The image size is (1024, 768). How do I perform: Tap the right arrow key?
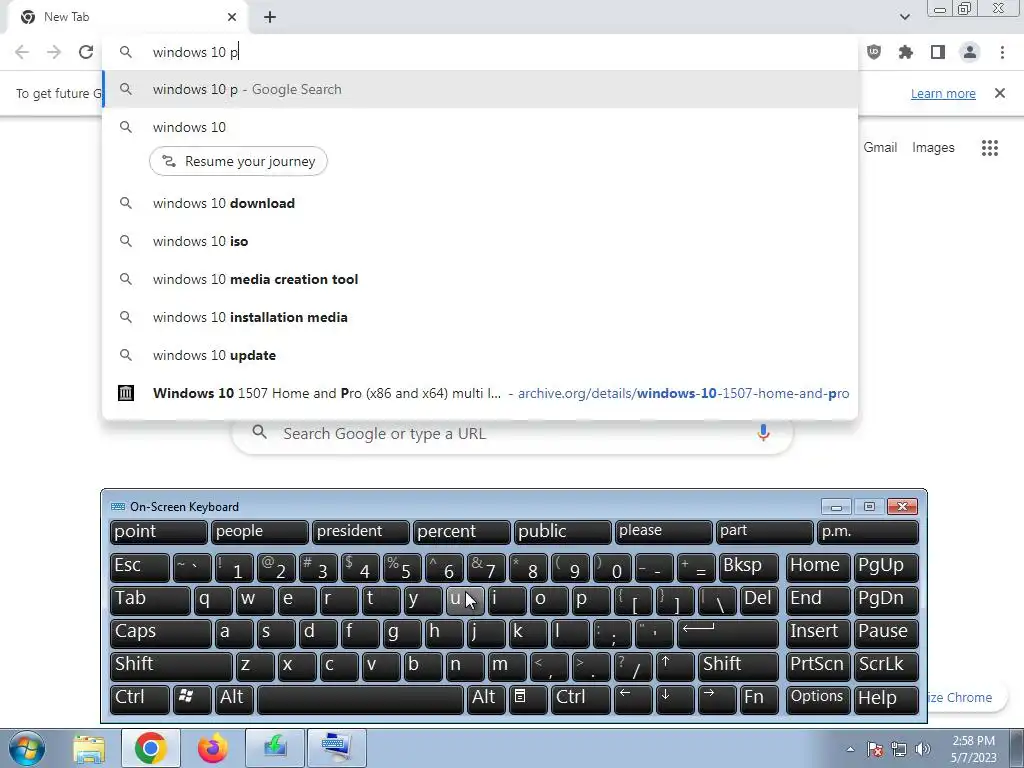pos(718,698)
